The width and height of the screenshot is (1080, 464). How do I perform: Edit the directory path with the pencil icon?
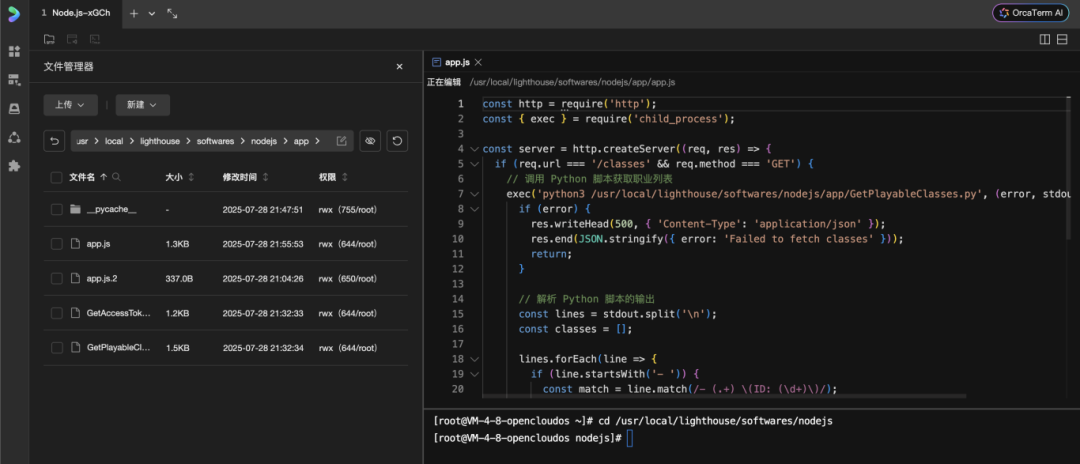[341, 141]
